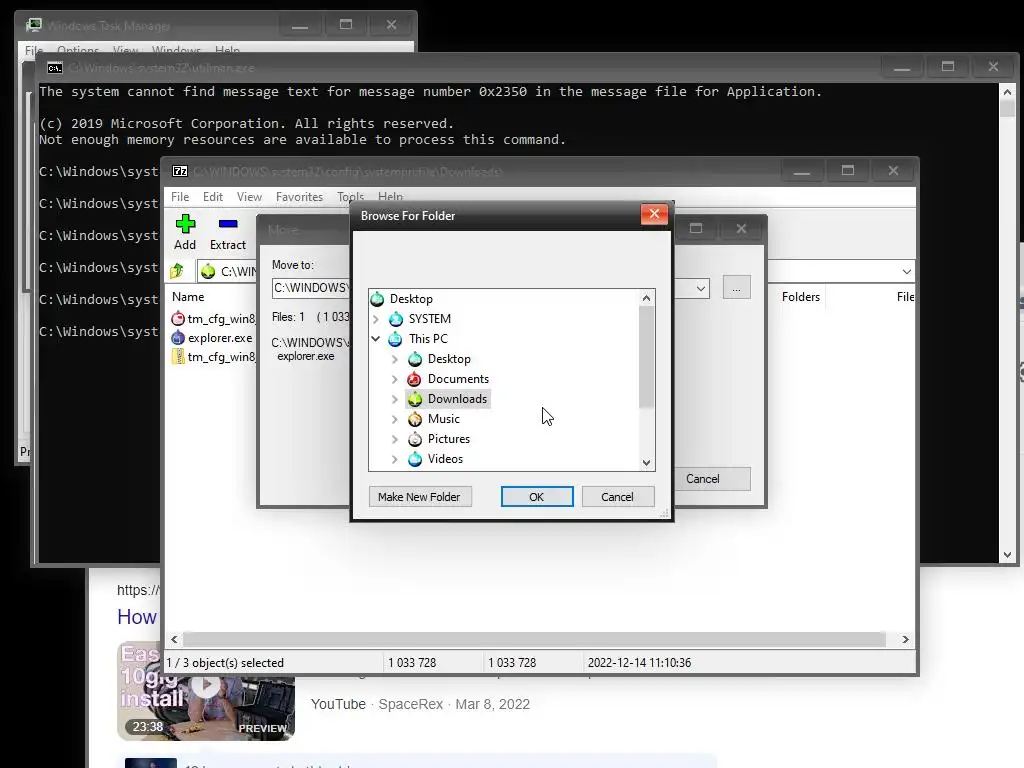Screen dimensions: 1024x768
Task: Click the 7z window title icon
Action: [180, 171]
